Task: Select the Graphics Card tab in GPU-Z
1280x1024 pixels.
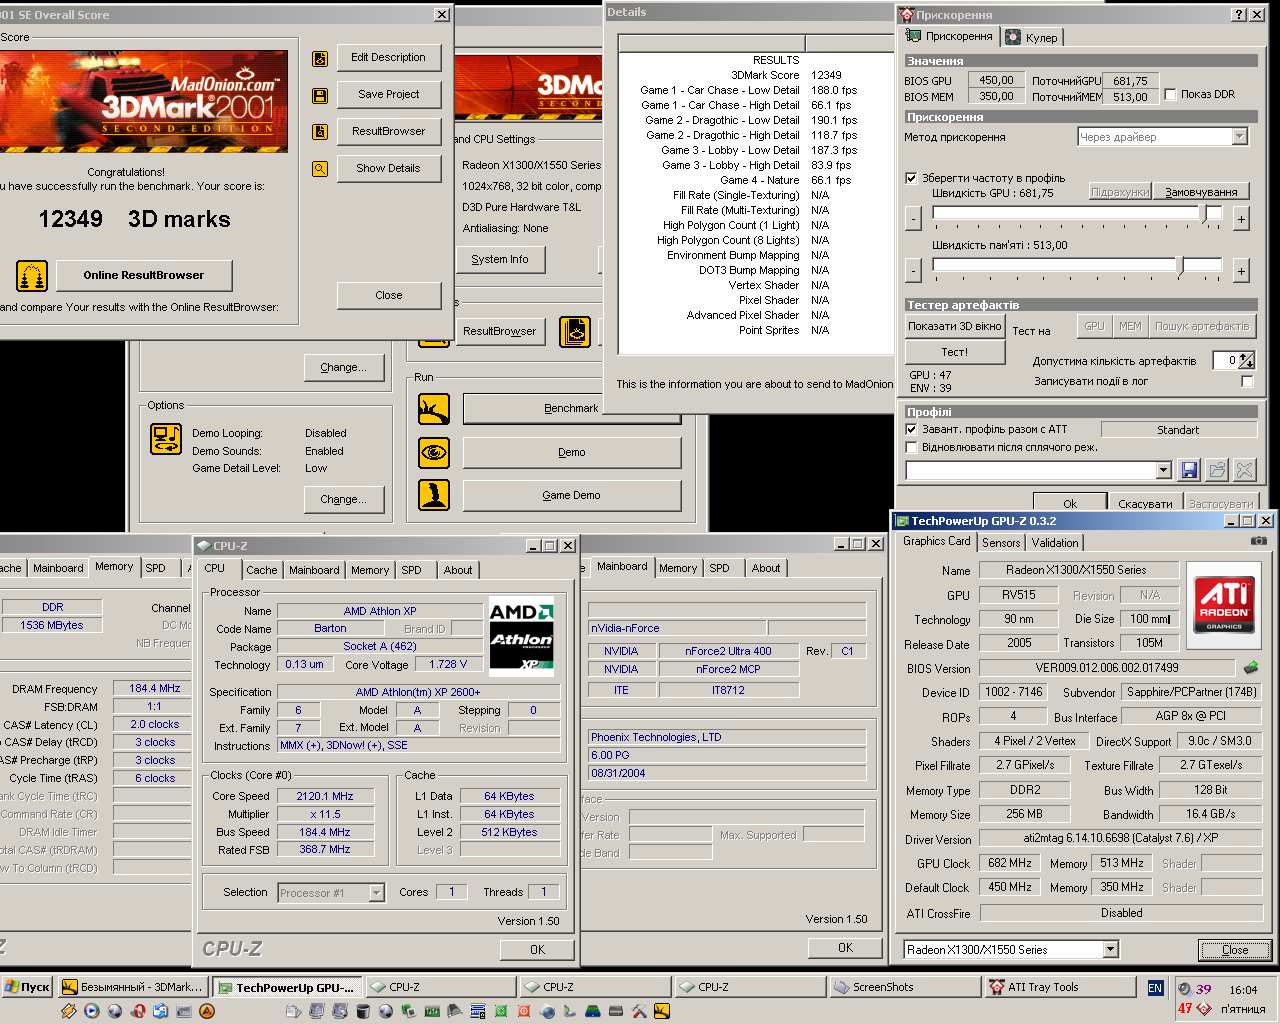Action: (x=936, y=541)
